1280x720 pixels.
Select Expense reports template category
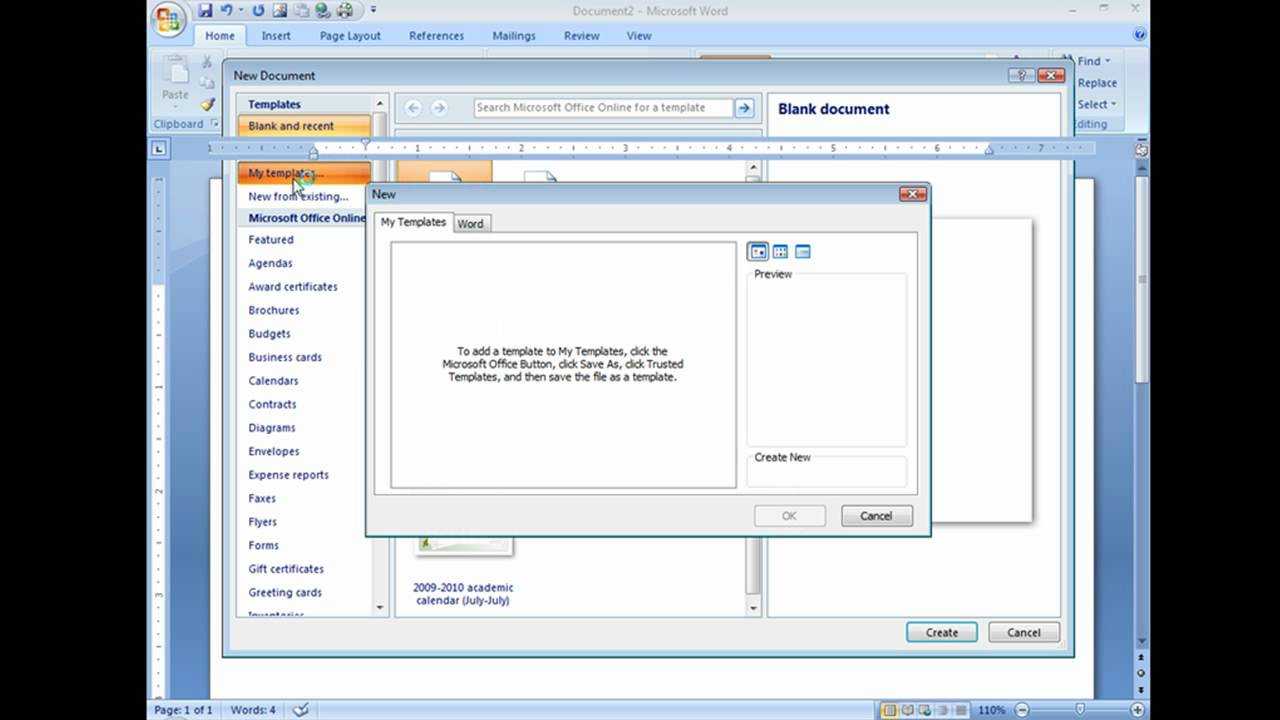(x=288, y=475)
